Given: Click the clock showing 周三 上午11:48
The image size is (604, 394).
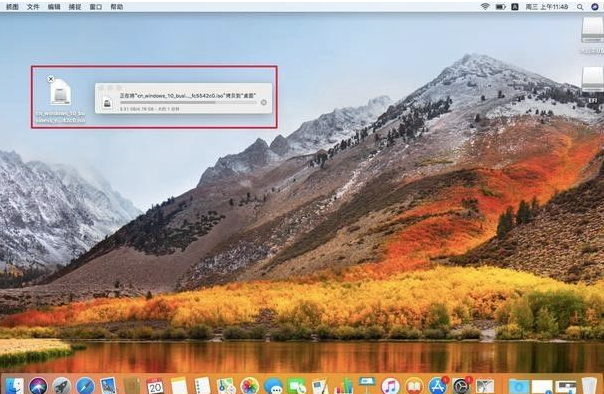Looking at the screenshot, I should pyautogui.click(x=547, y=7).
